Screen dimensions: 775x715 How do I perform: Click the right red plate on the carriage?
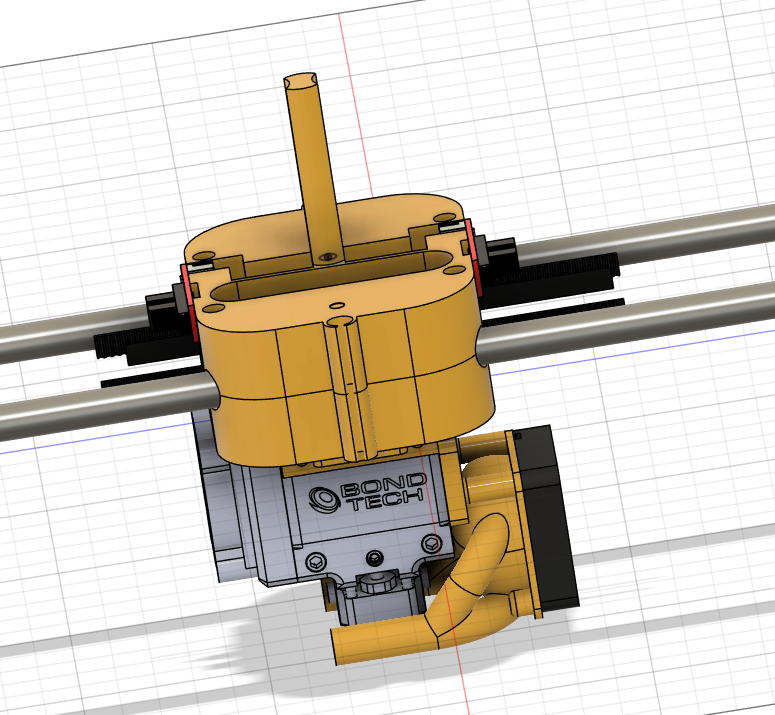coord(472,256)
